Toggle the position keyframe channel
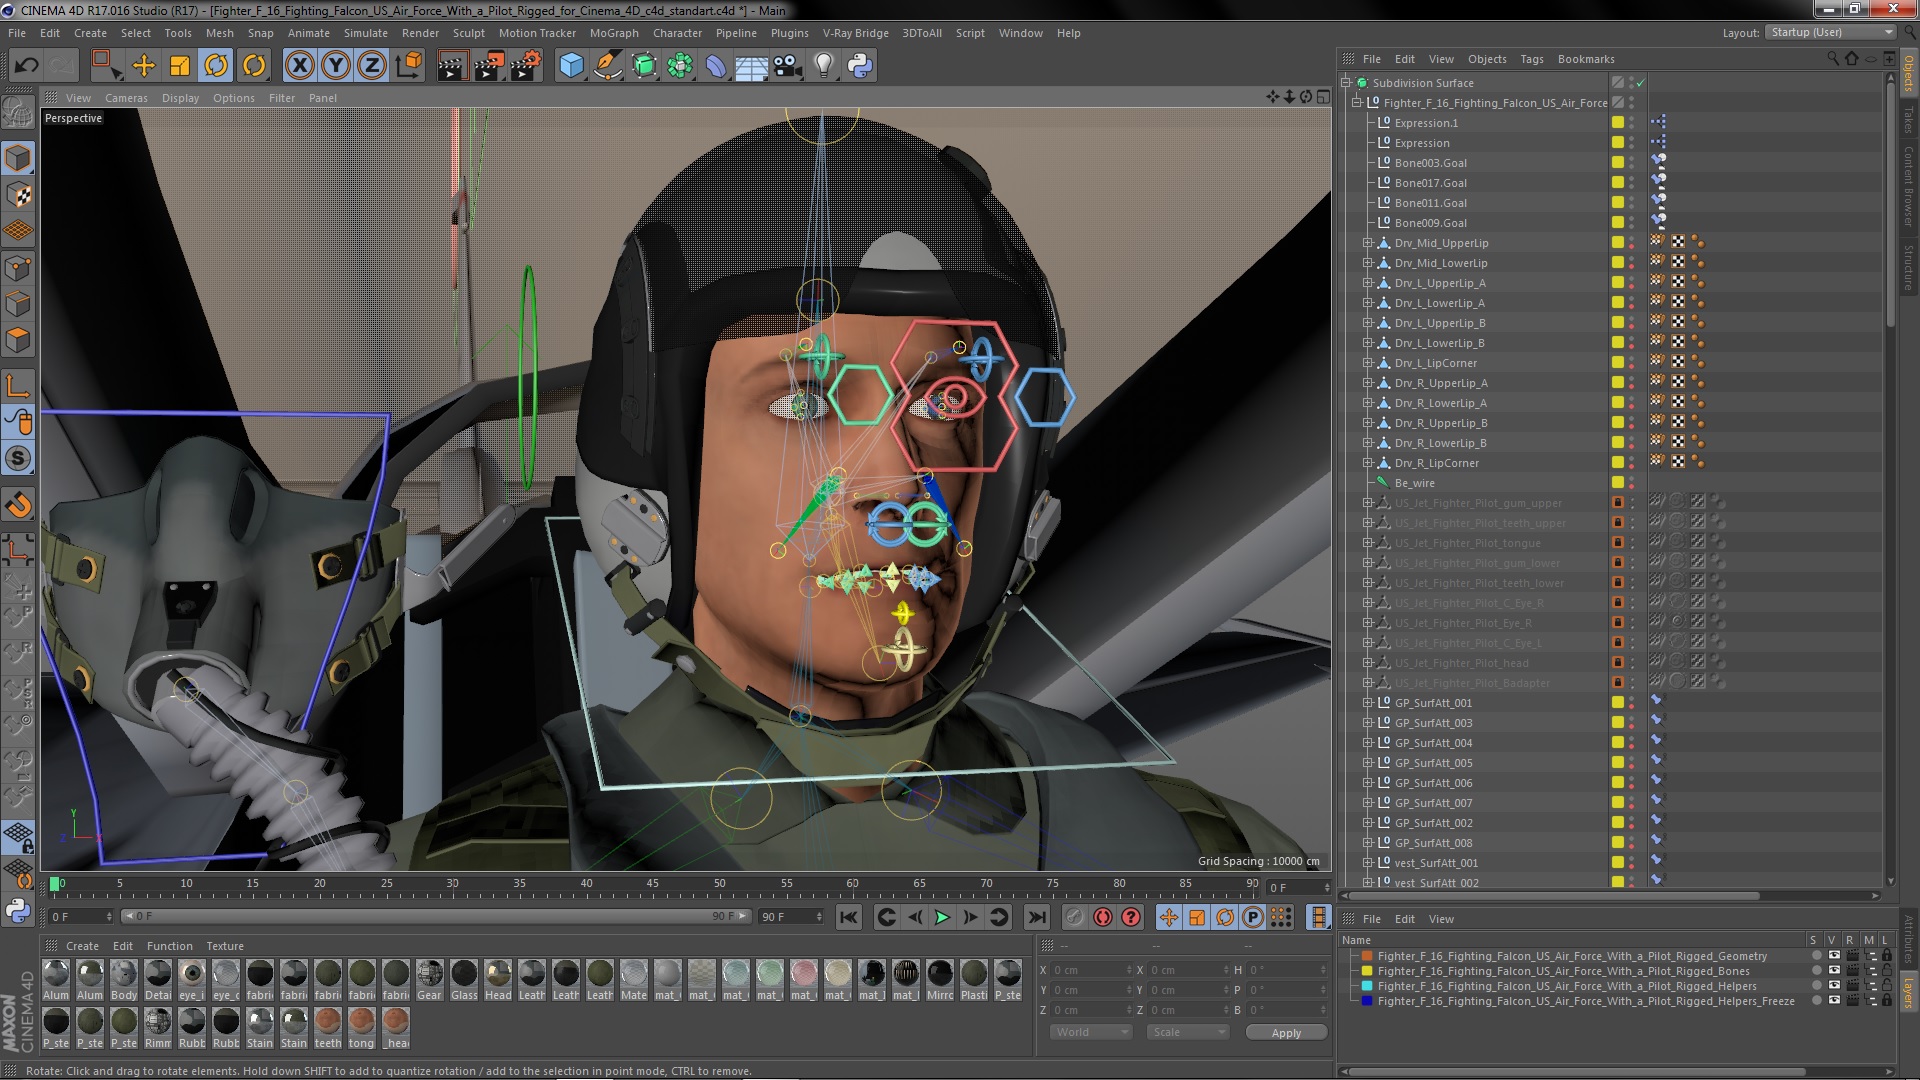Viewport: 1920px width, 1080px height. coord(1169,917)
